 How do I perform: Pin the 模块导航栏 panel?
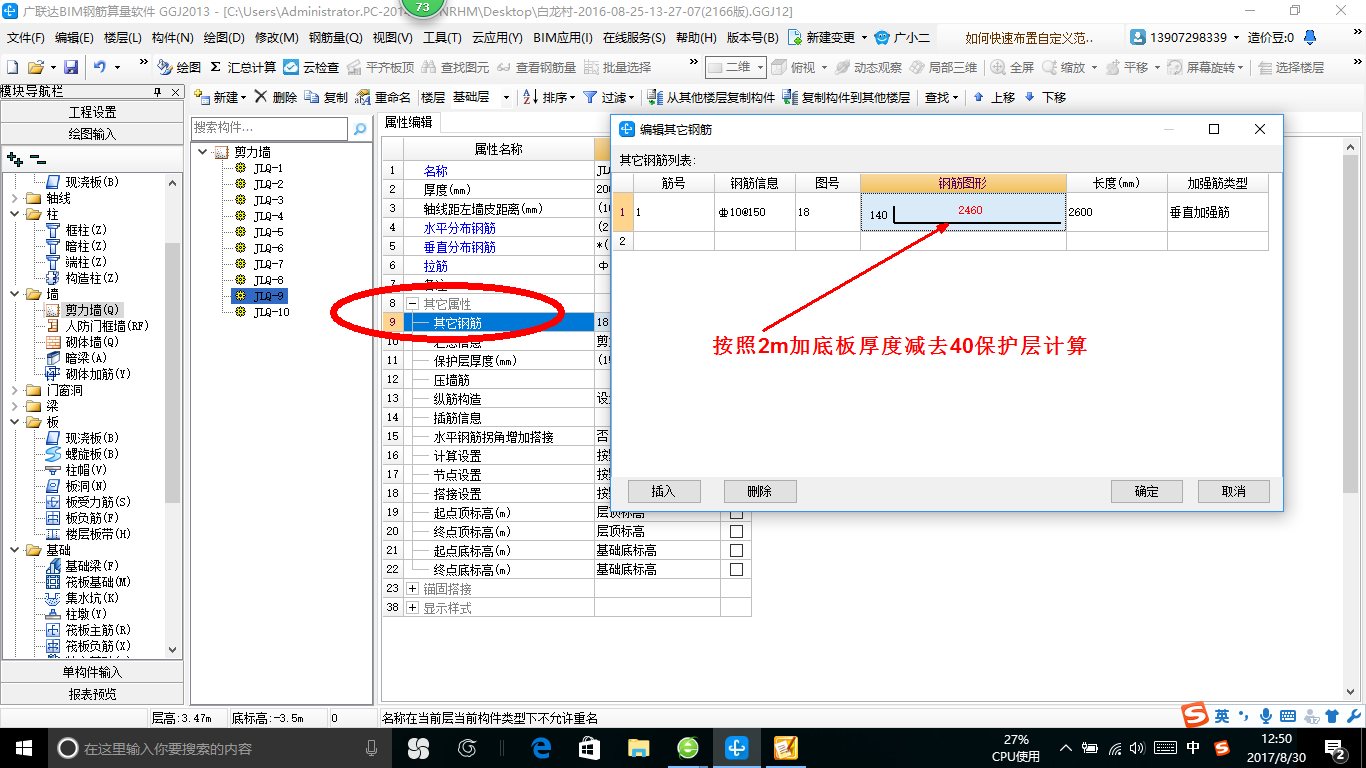point(157,92)
